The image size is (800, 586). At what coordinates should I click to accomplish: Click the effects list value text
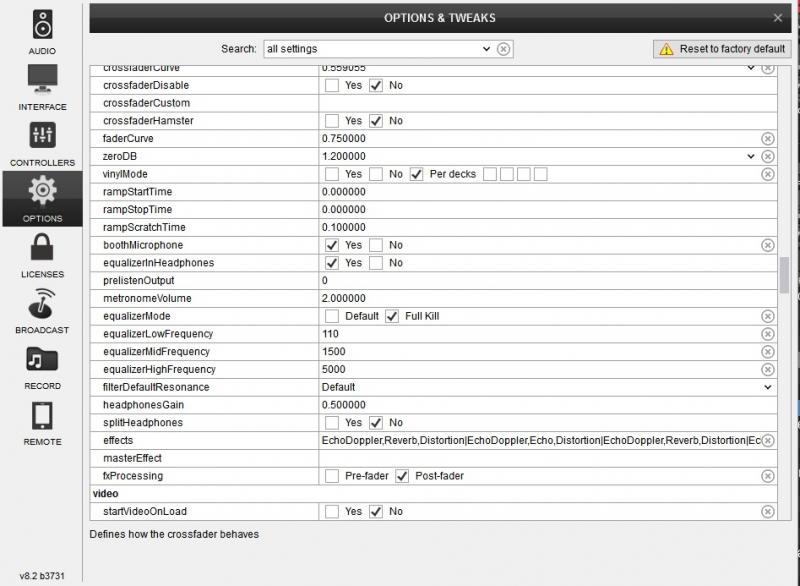(541, 441)
